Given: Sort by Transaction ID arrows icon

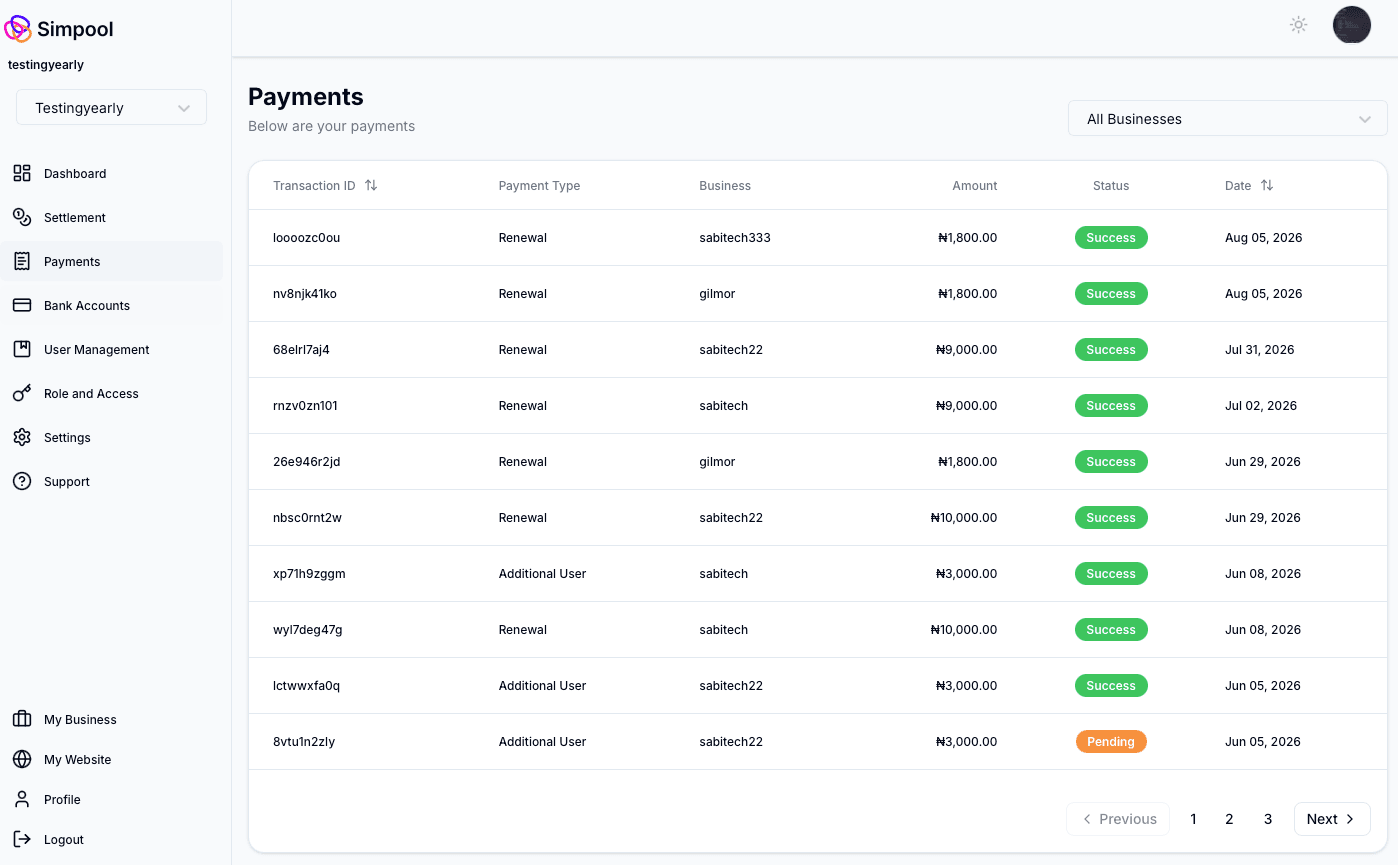Looking at the screenshot, I should click(x=371, y=185).
